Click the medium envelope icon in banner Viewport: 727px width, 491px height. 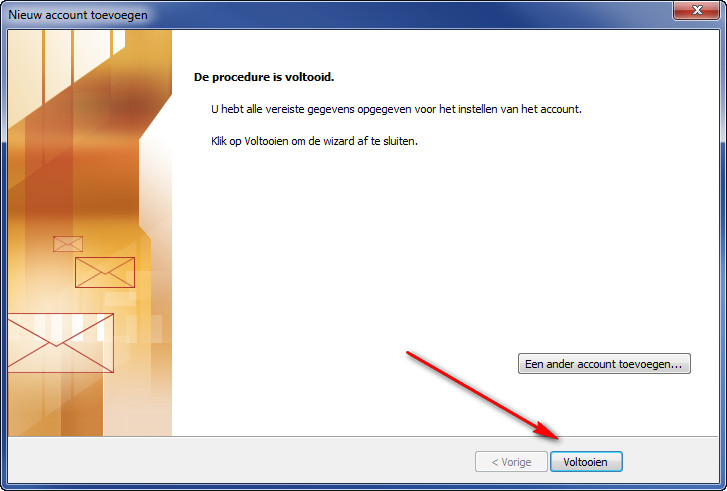click(105, 272)
